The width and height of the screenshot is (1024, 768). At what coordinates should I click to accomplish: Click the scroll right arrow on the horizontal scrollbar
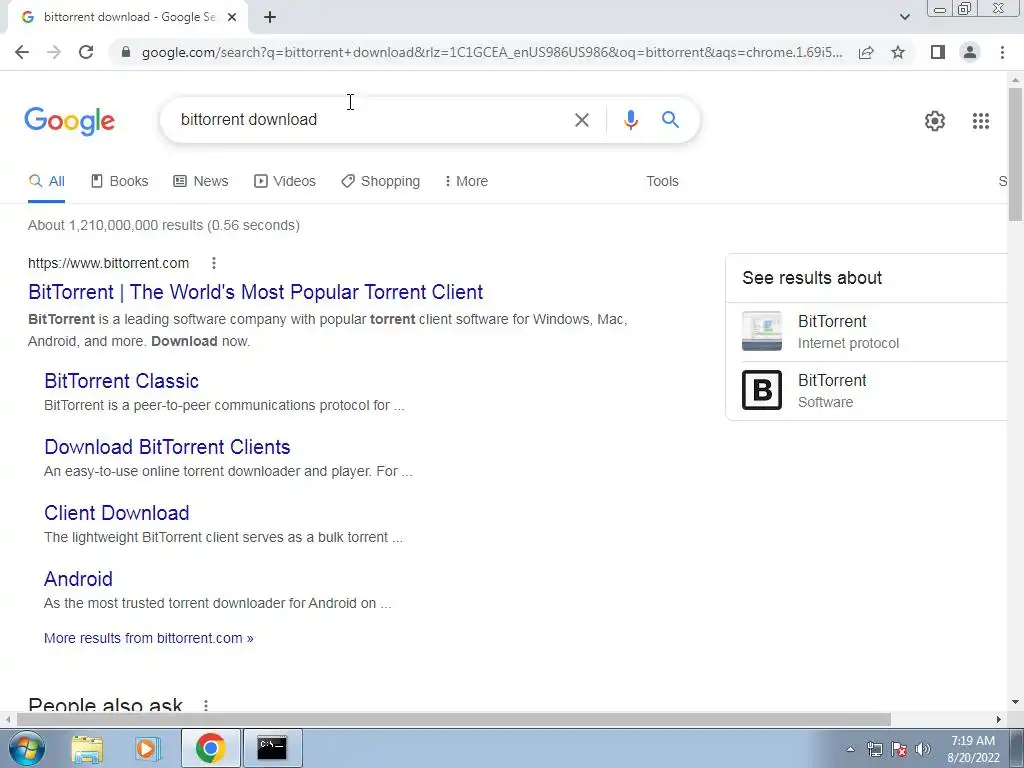[x=999, y=719]
